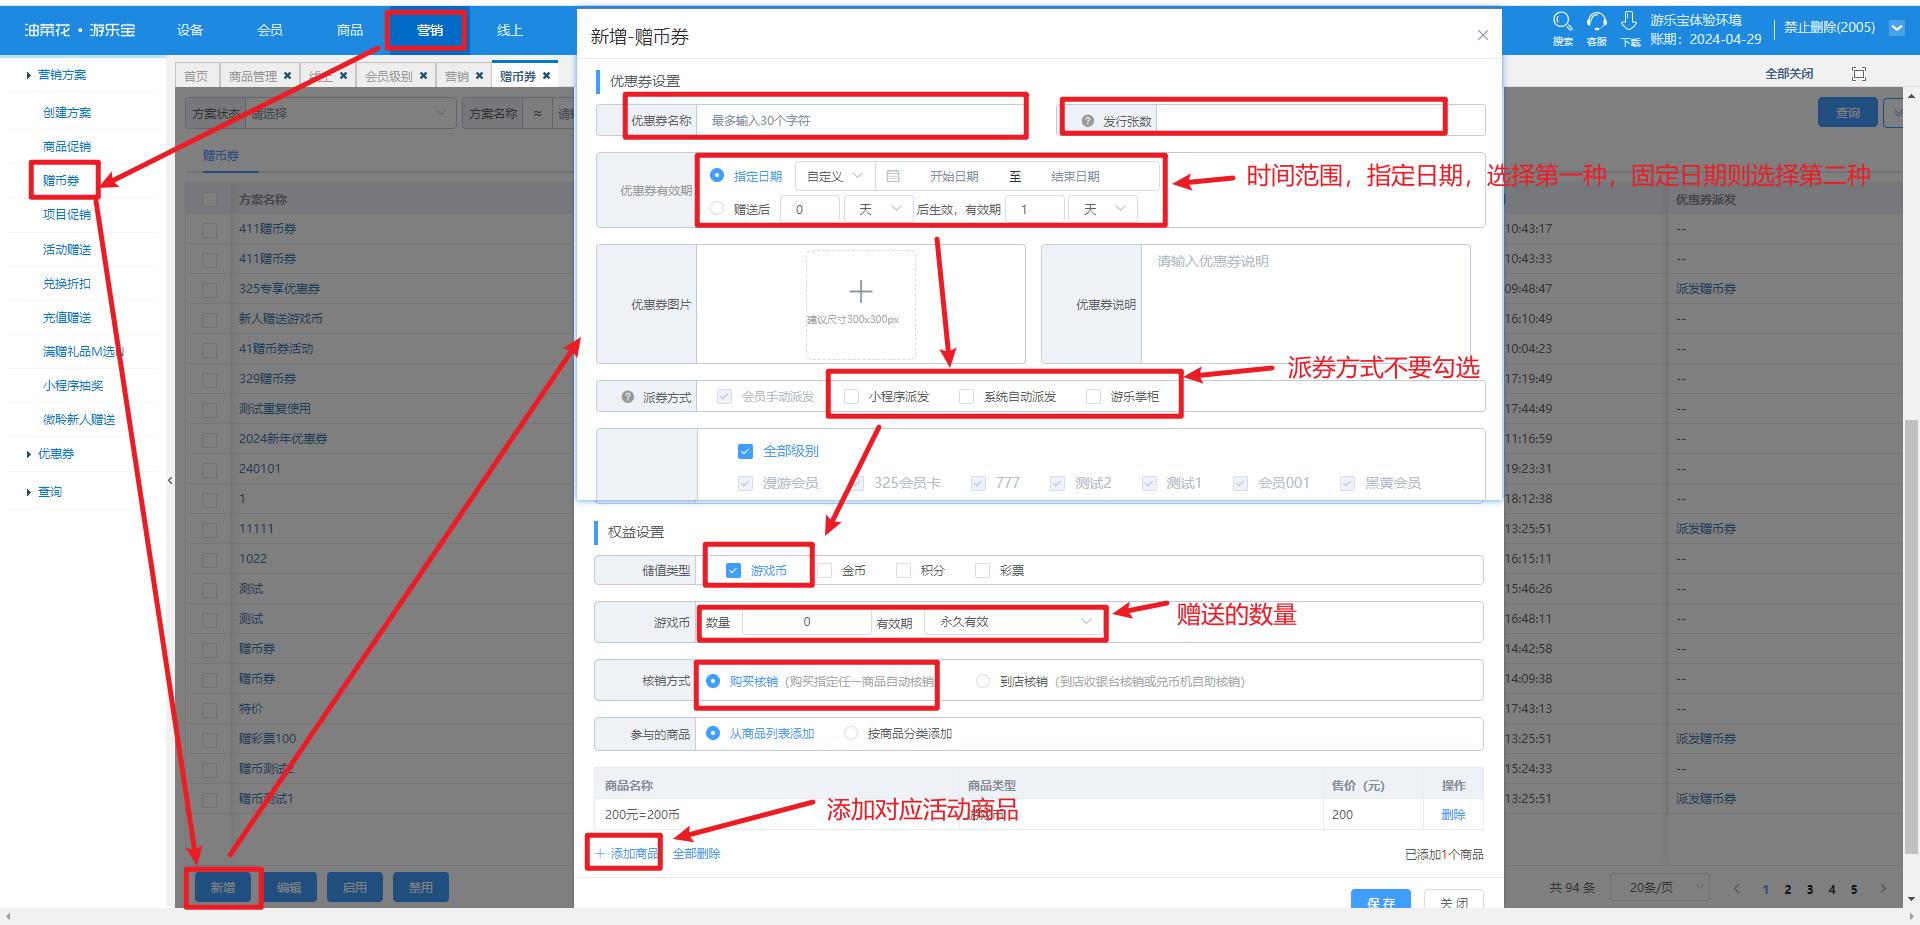Image resolution: width=1920 pixels, height=925 pixels.
Task: Close the 营销 page tab with its x
Action: (x=479, y=76)
